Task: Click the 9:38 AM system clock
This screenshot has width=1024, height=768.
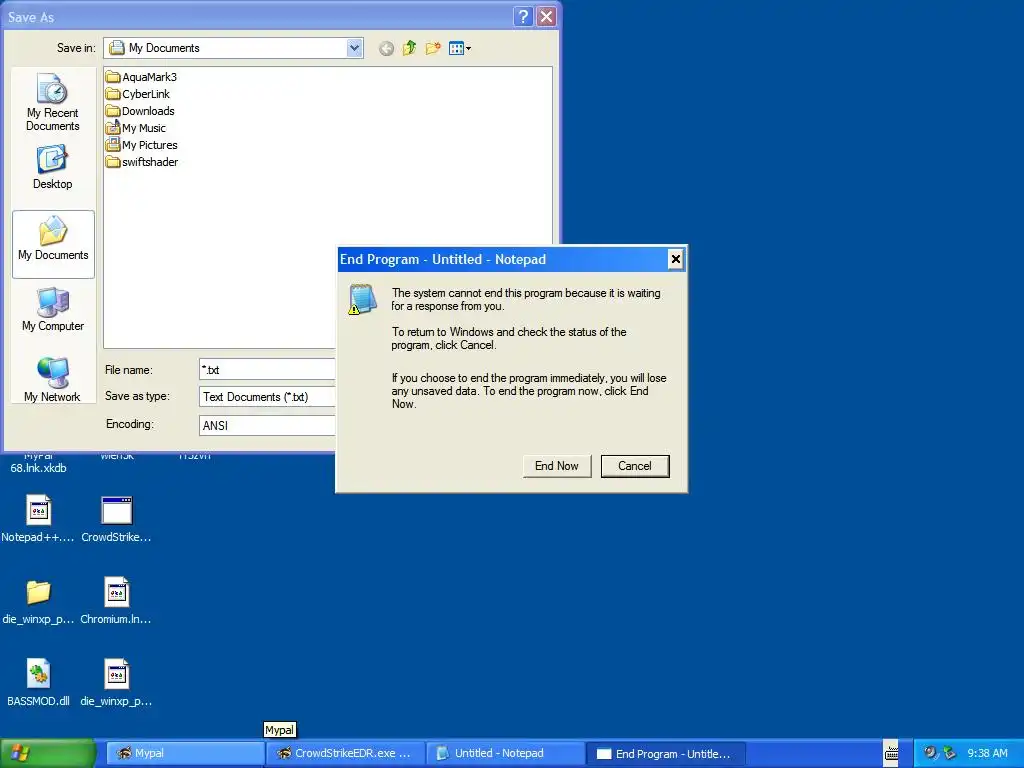Action: pos(987,753)
